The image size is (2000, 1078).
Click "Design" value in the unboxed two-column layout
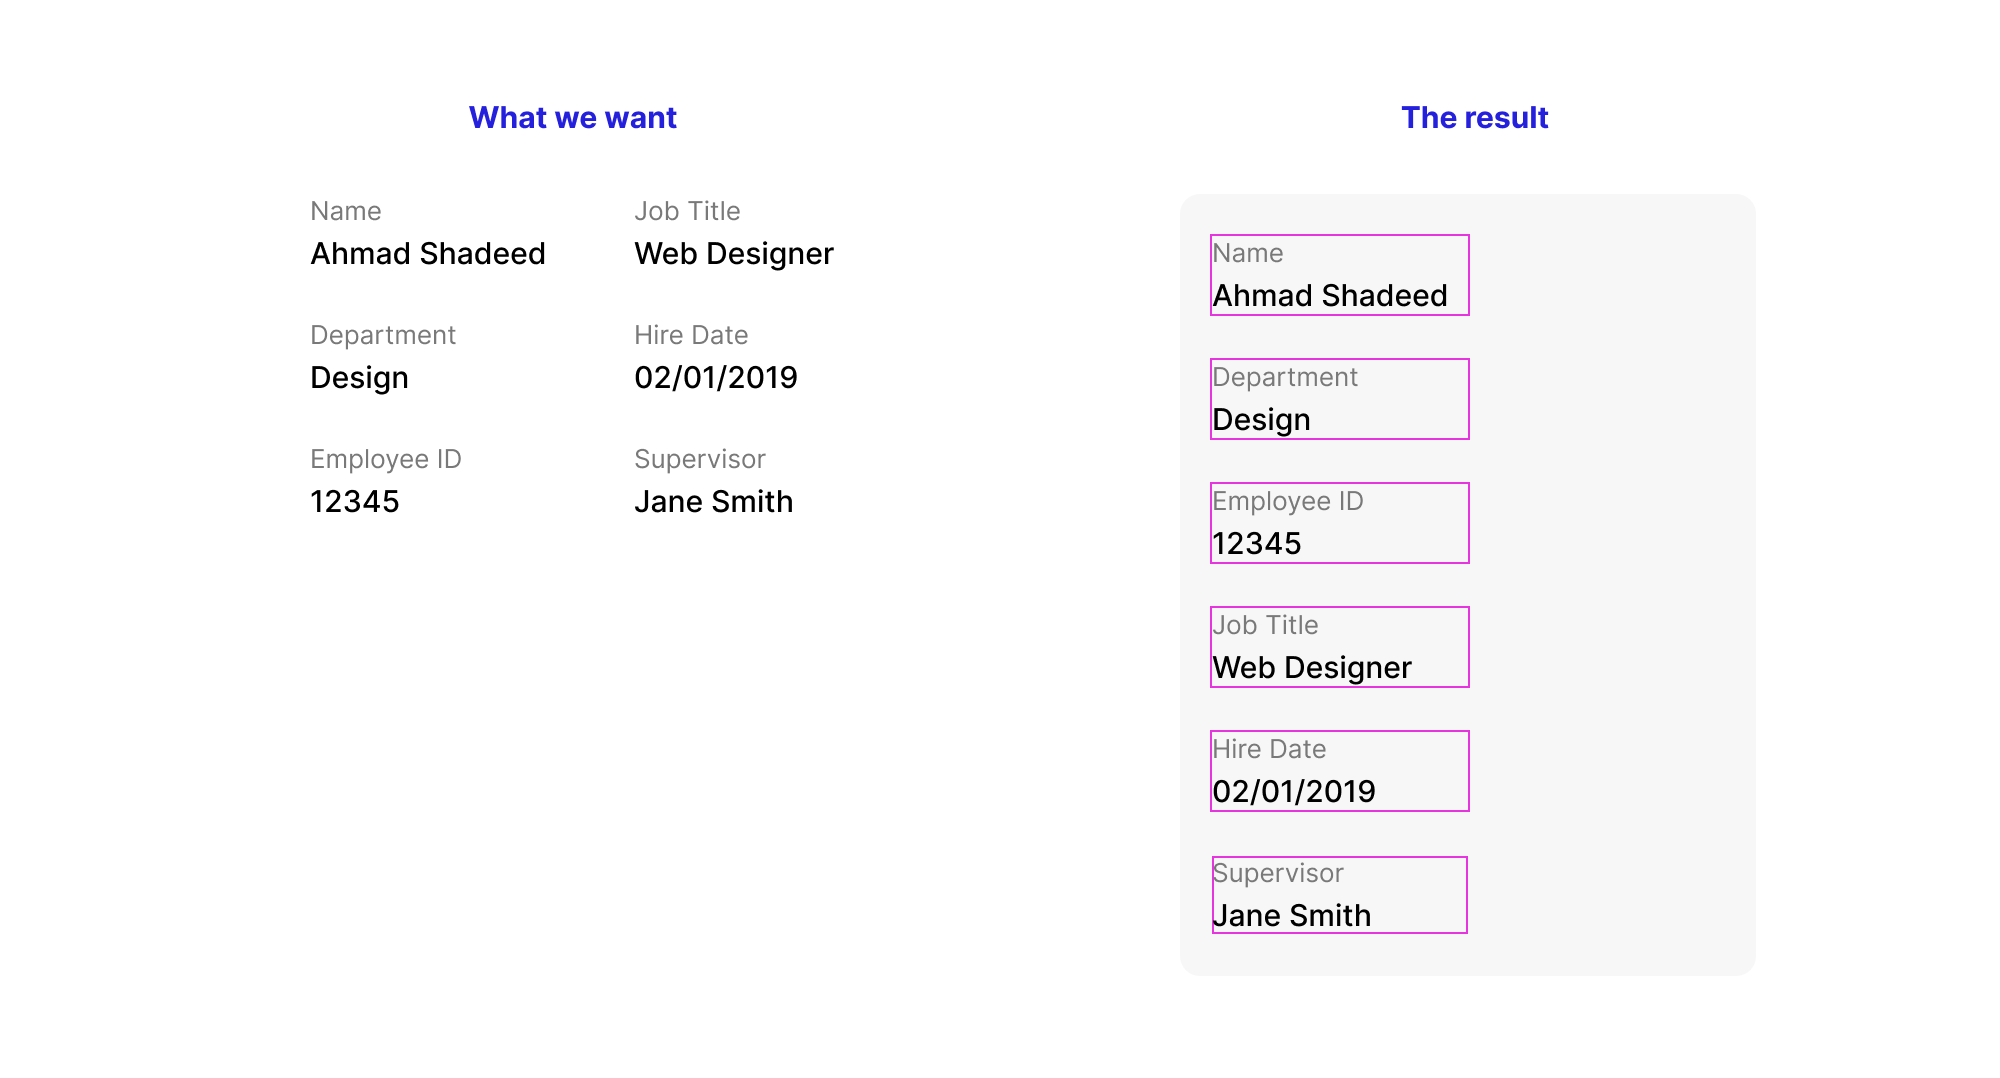[x=359, y=378]
